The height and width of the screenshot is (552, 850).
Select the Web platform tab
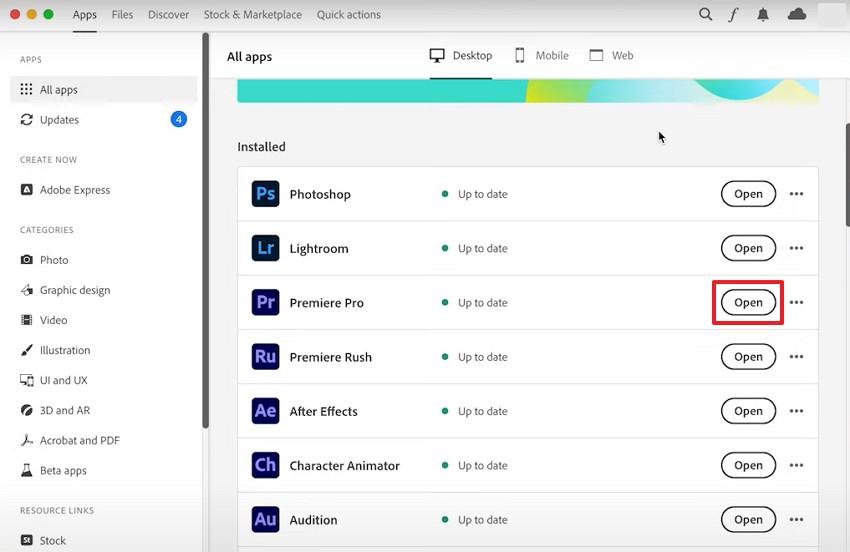(x=611, y=55)
